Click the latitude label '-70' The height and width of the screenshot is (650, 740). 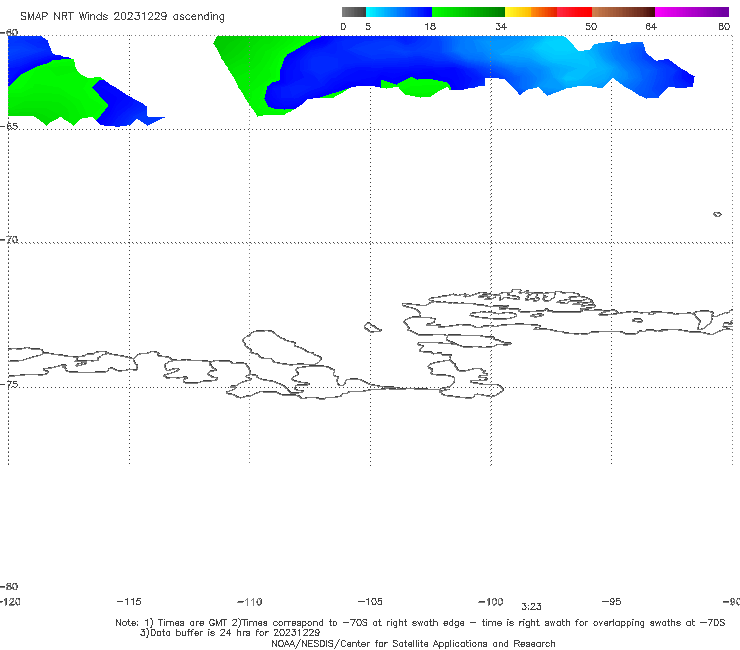(9, 240)
